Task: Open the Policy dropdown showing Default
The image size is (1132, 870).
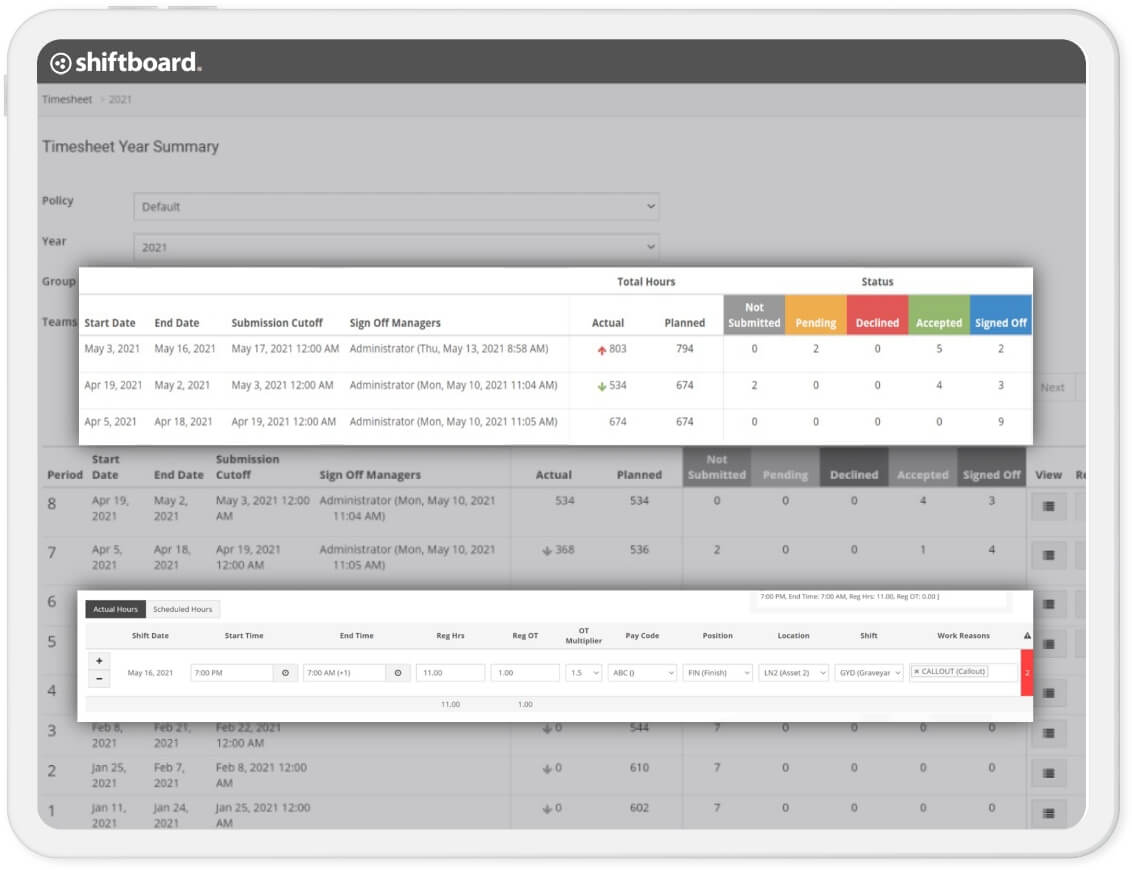Action: (x=396, y=206)
